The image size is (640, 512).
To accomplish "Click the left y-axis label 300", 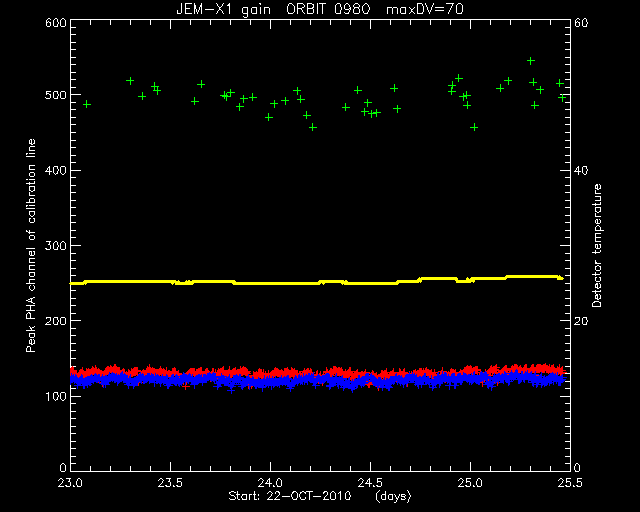I will point(56,245).
